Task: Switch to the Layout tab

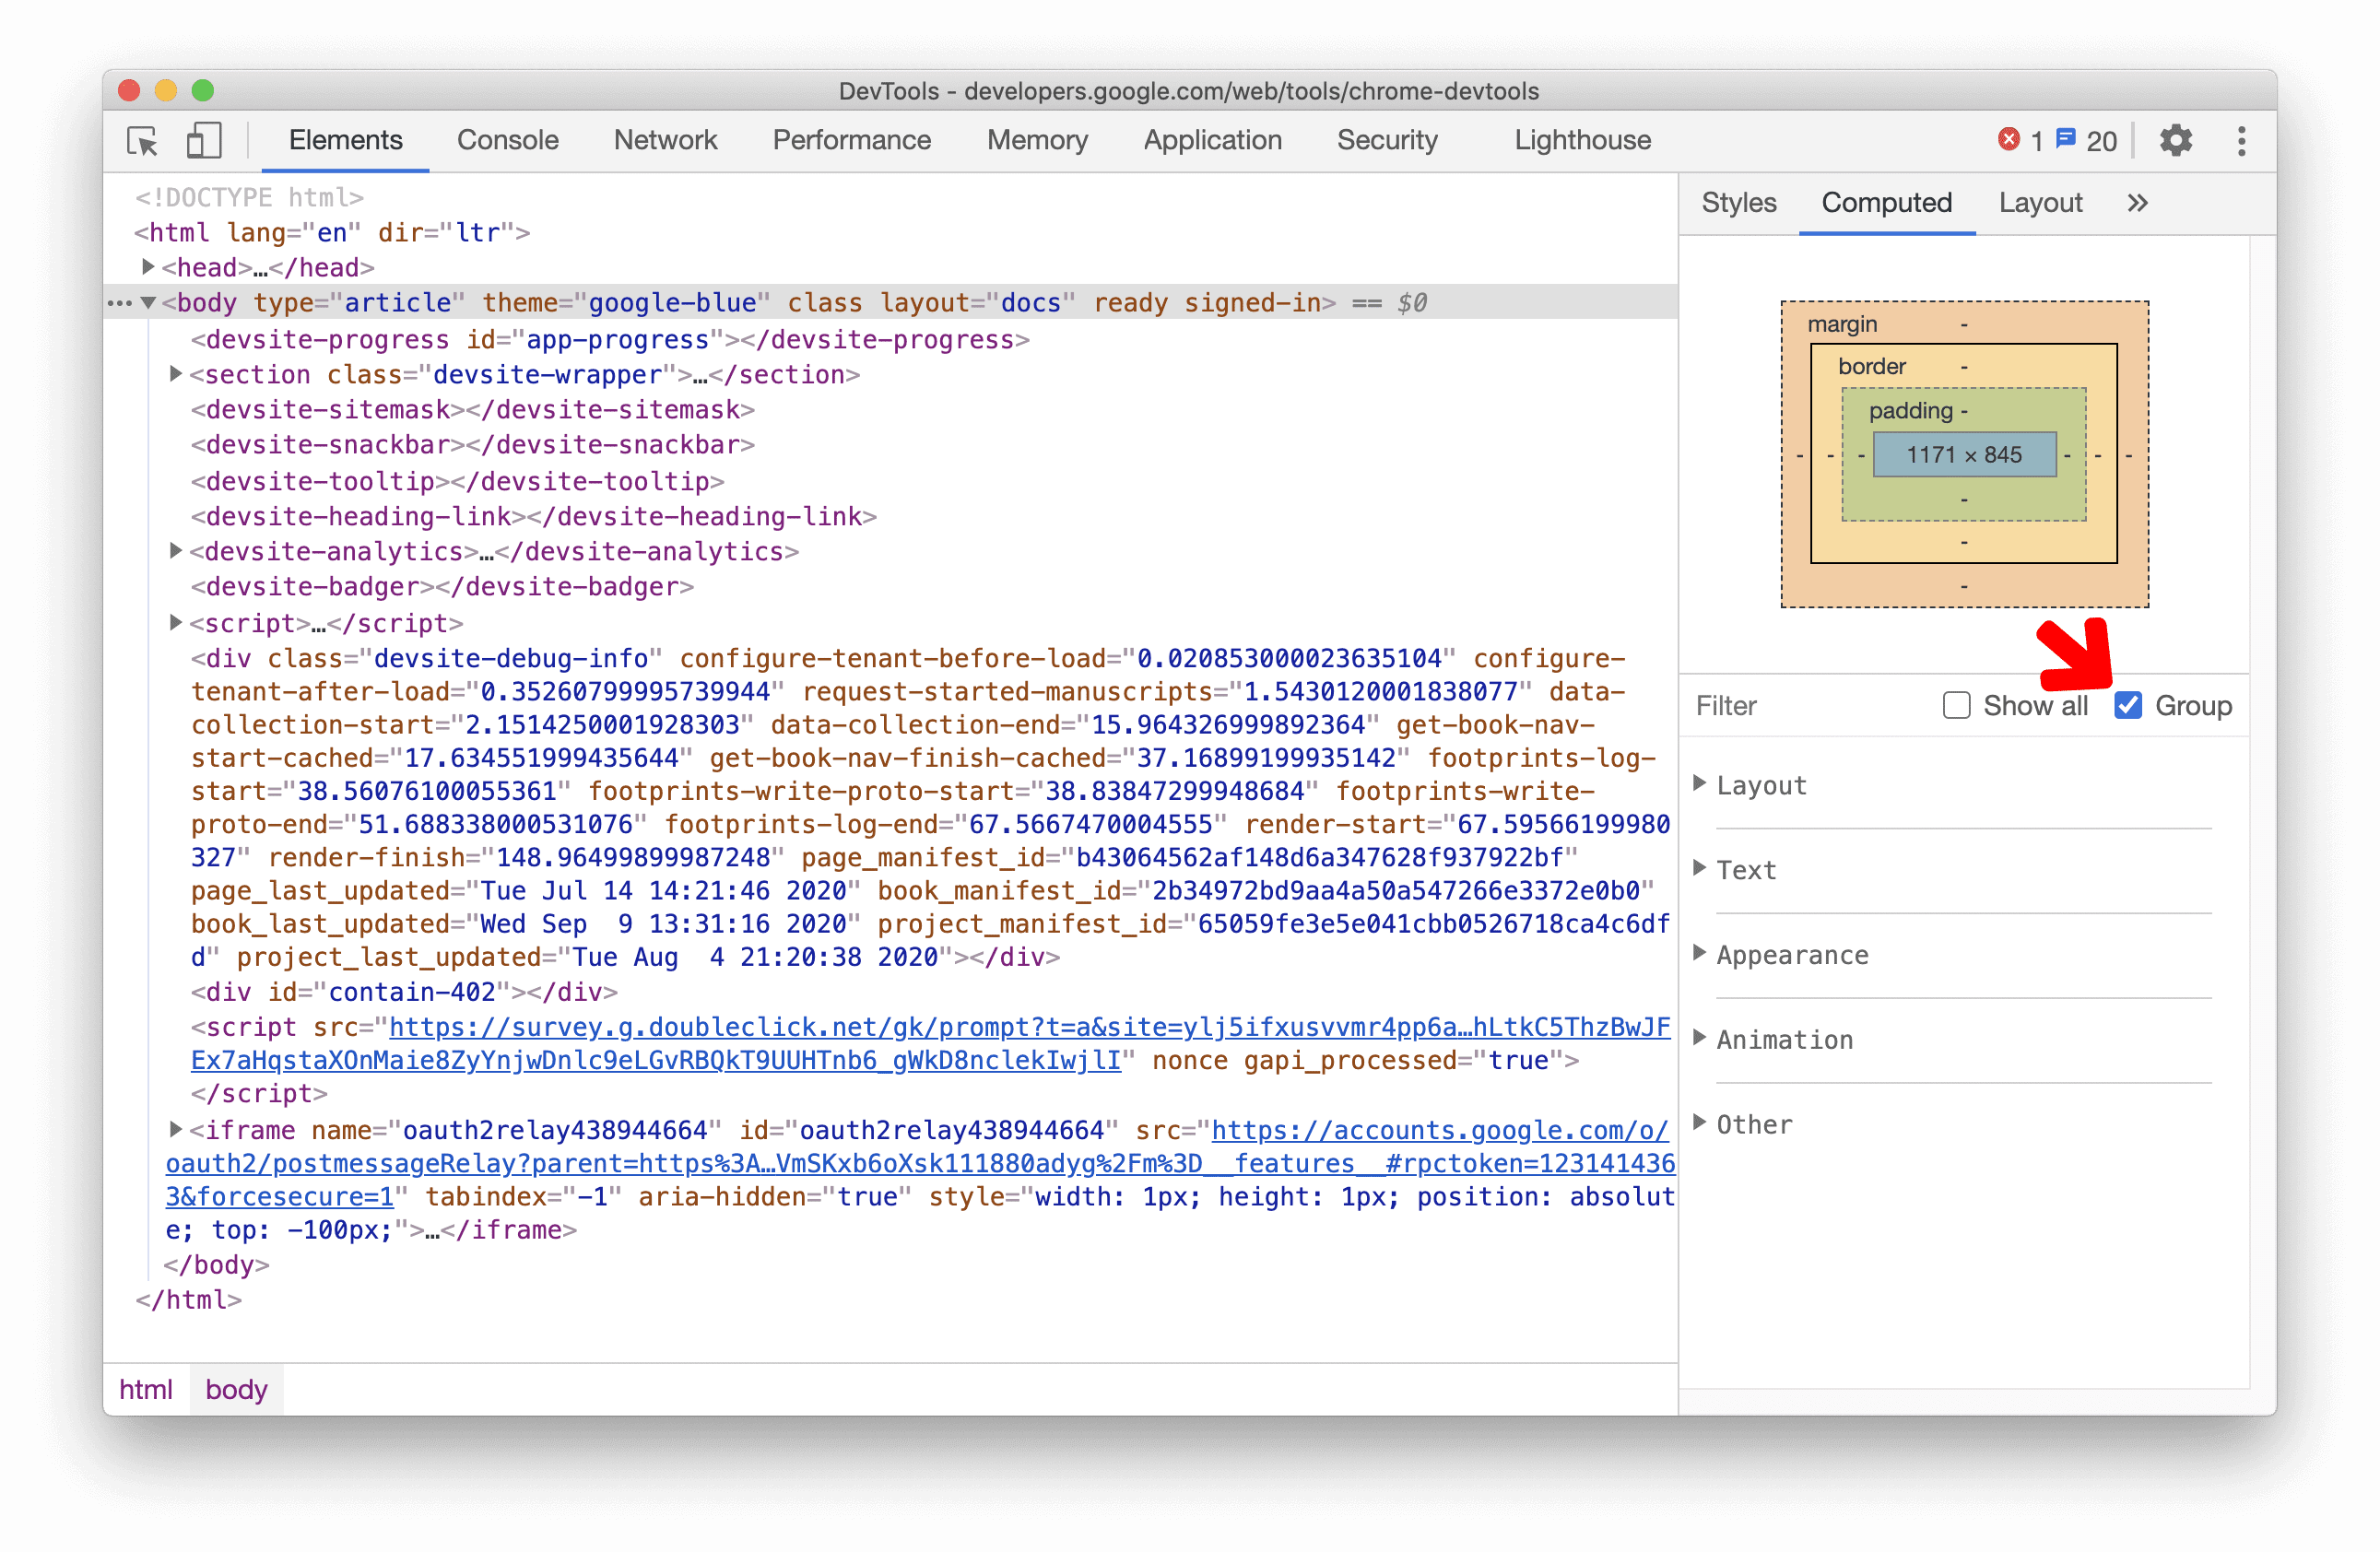Action: tap(2040, 203)
